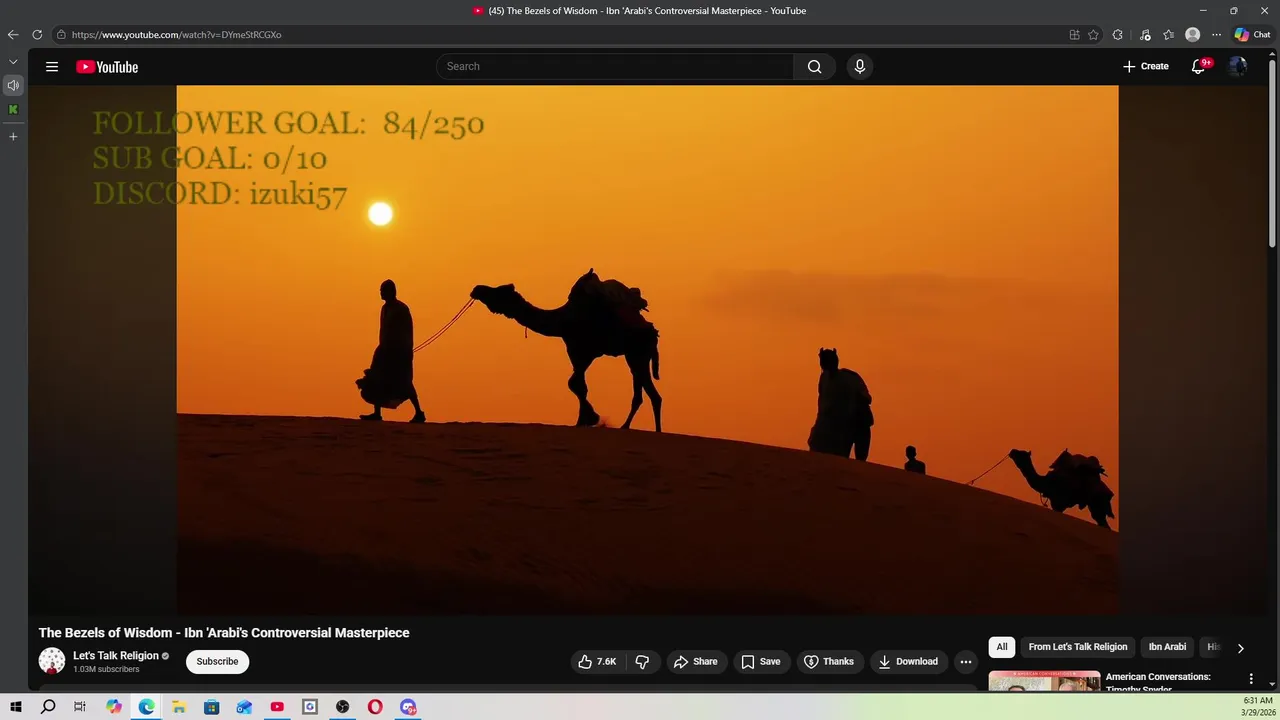This screenshot has height=720, width=1280.
Task: Add a new tab with plus icon
Action: [x=13, y=136]
